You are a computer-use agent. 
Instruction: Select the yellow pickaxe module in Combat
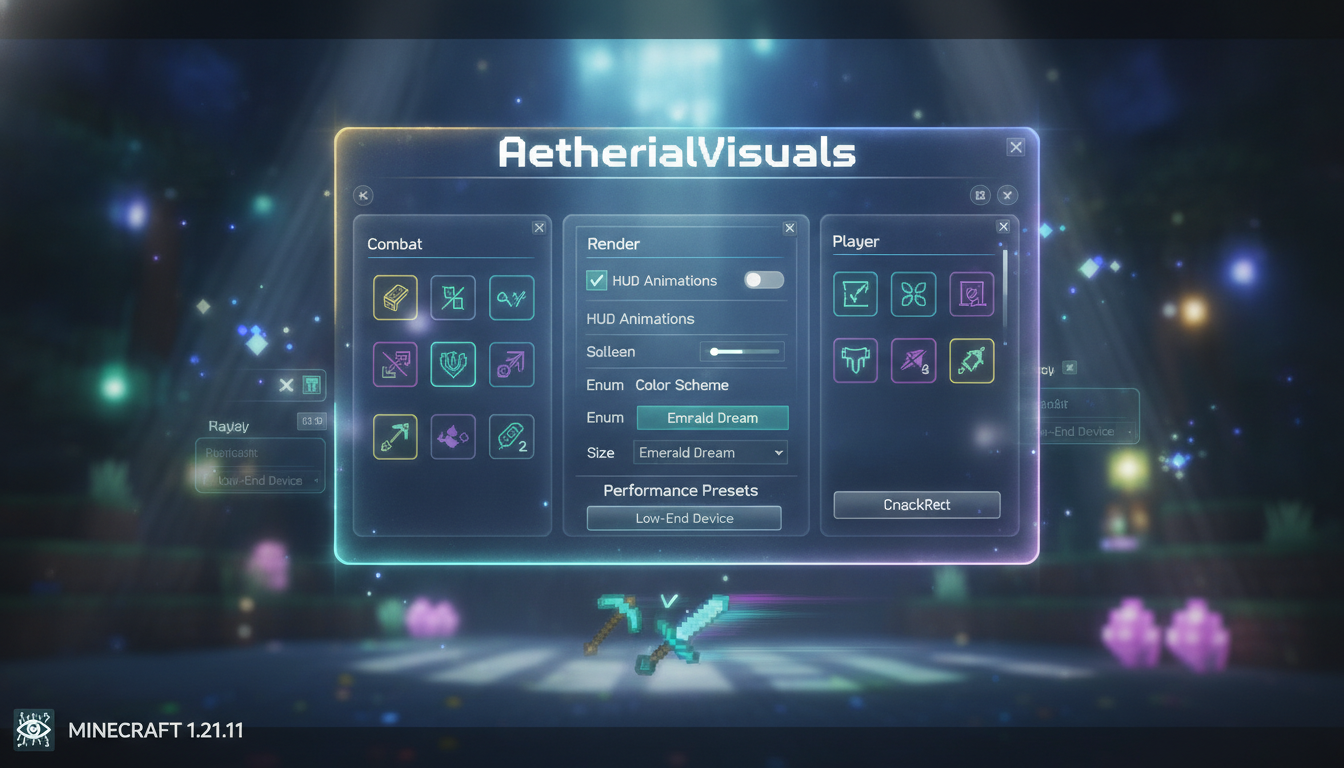click(x=395, y=436)
